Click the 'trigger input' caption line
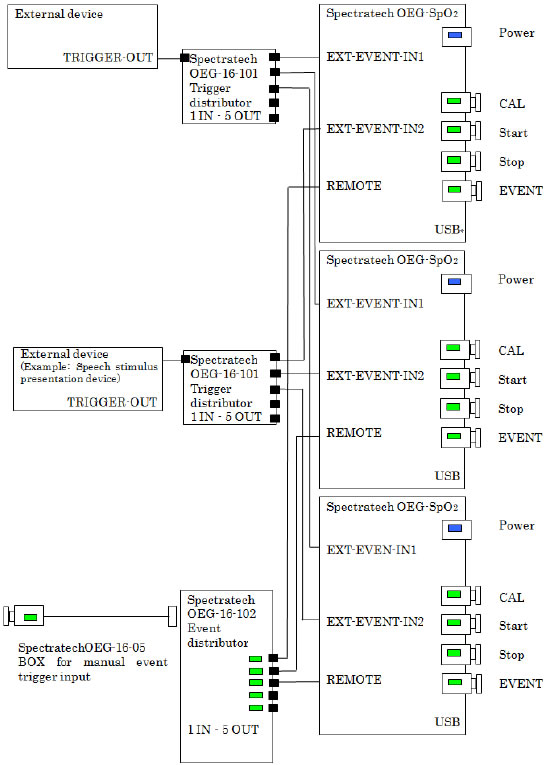 (54, 677)
